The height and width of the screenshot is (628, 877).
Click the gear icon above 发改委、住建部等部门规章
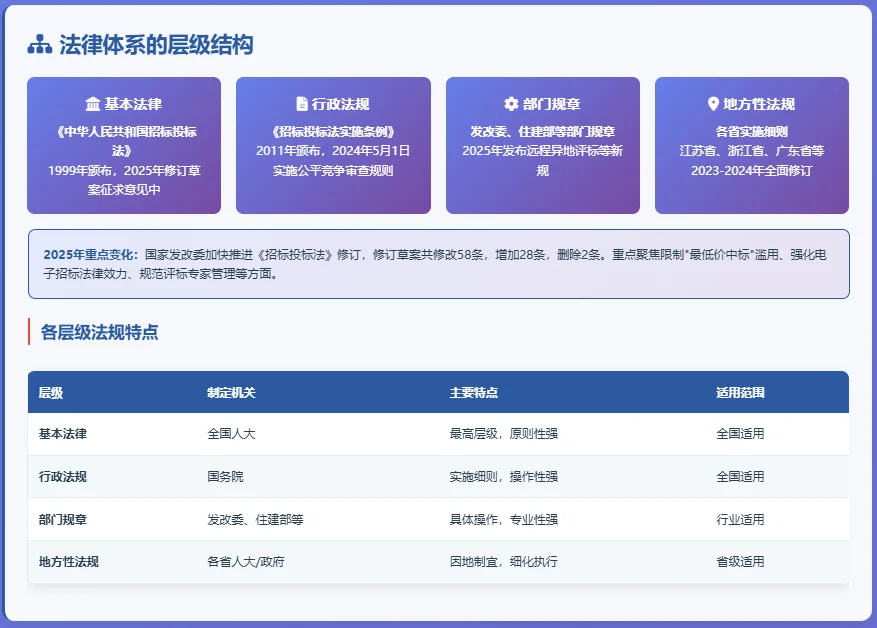tap(510, 102)
